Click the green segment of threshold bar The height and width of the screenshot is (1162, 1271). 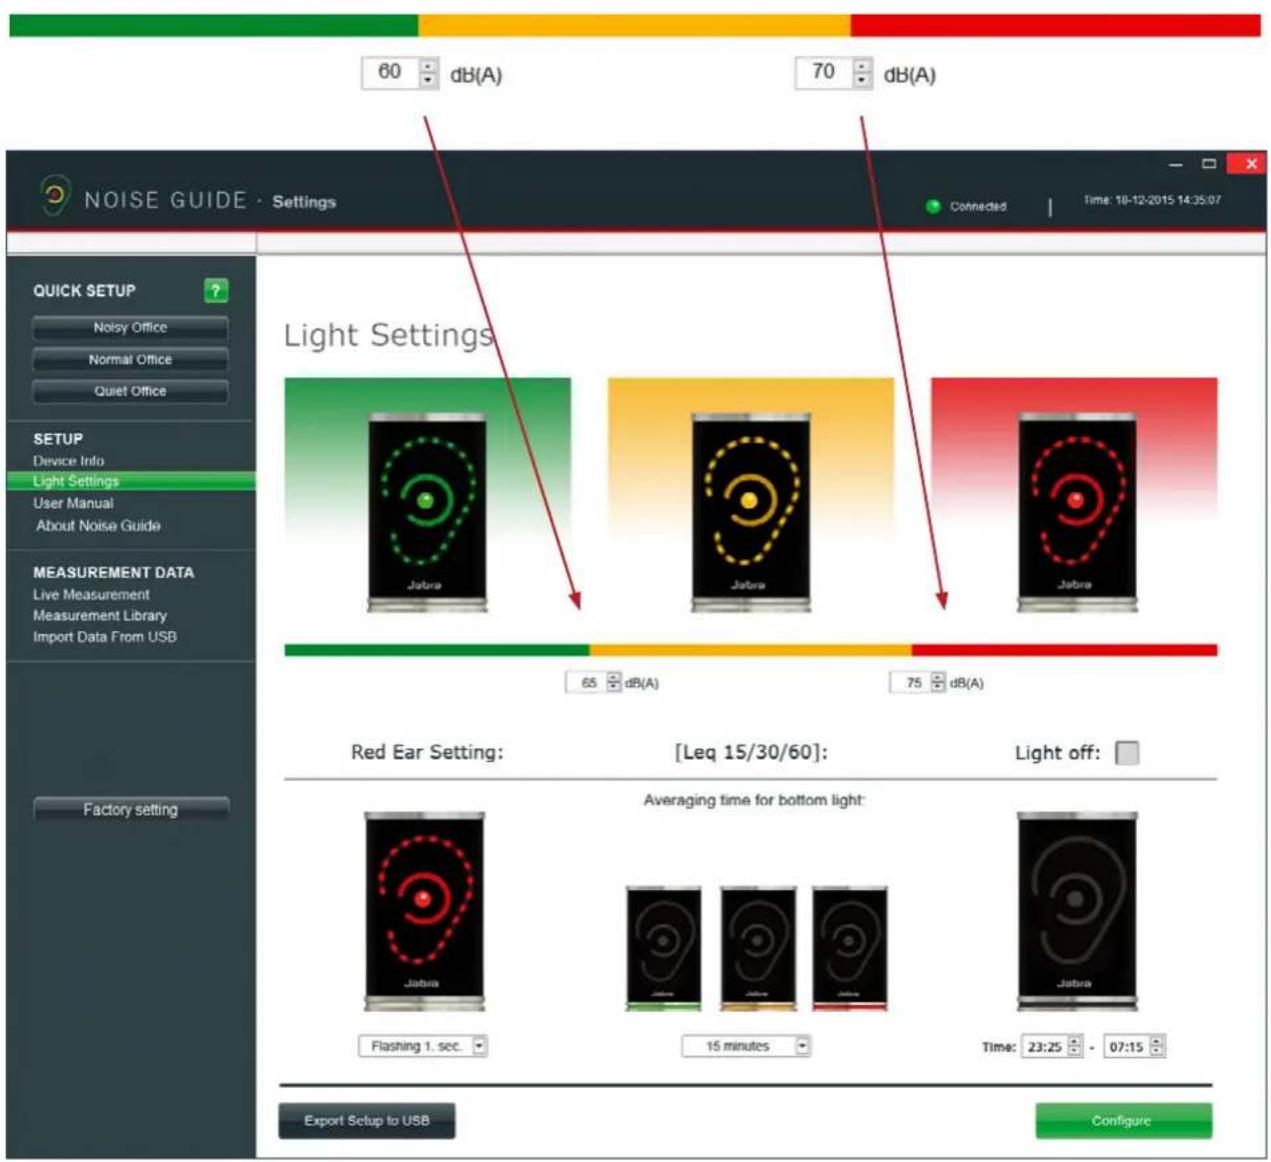pyautogui.click(x=437, y=650)
